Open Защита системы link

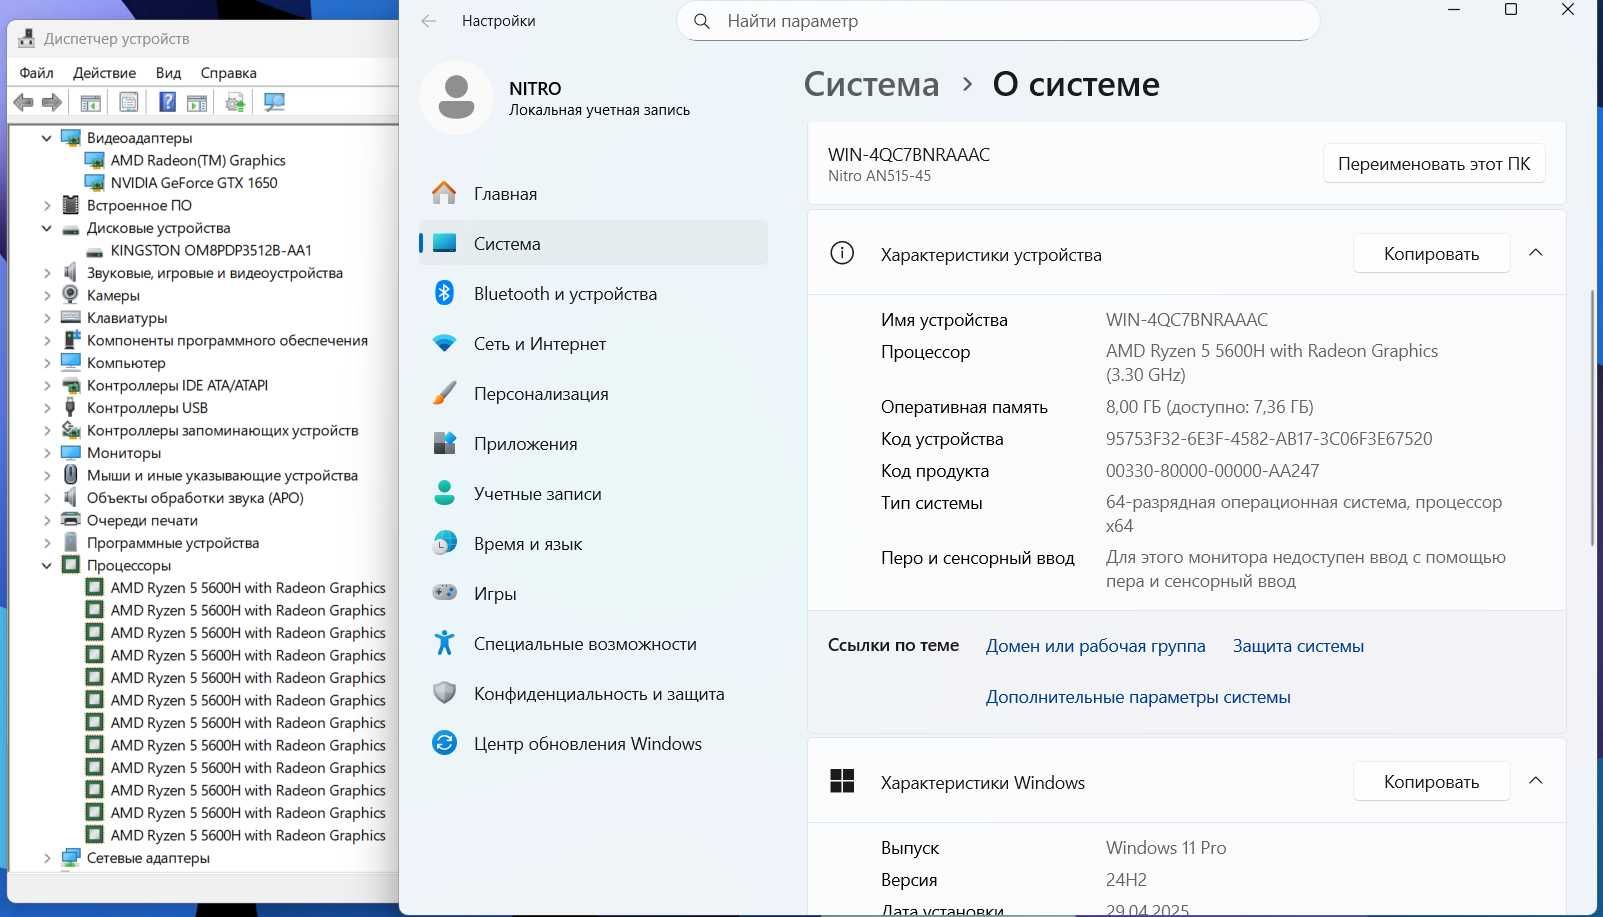1298,646
